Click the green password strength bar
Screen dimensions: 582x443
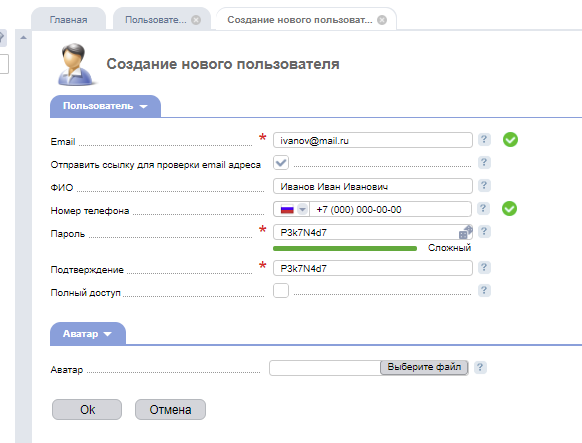tap(345, 249)
